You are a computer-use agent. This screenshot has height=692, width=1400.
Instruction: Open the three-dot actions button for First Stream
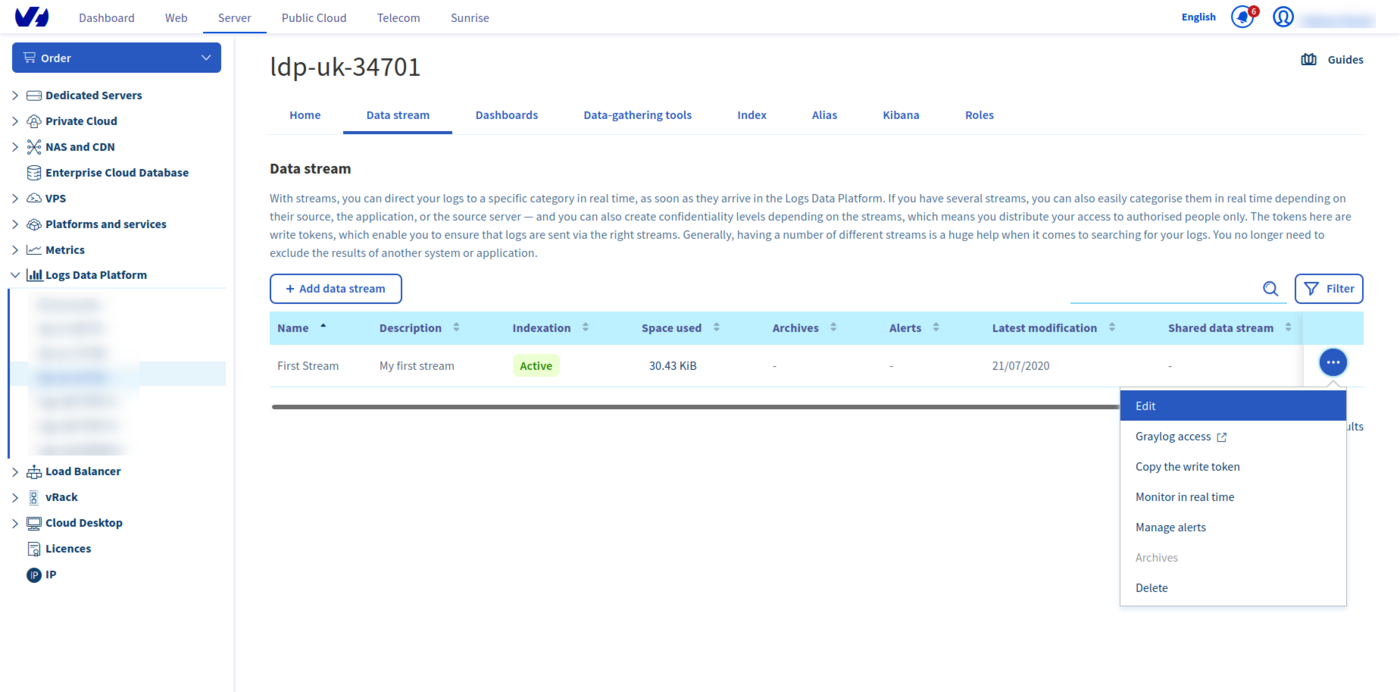pyautogui.click(x=1332, y=362)
